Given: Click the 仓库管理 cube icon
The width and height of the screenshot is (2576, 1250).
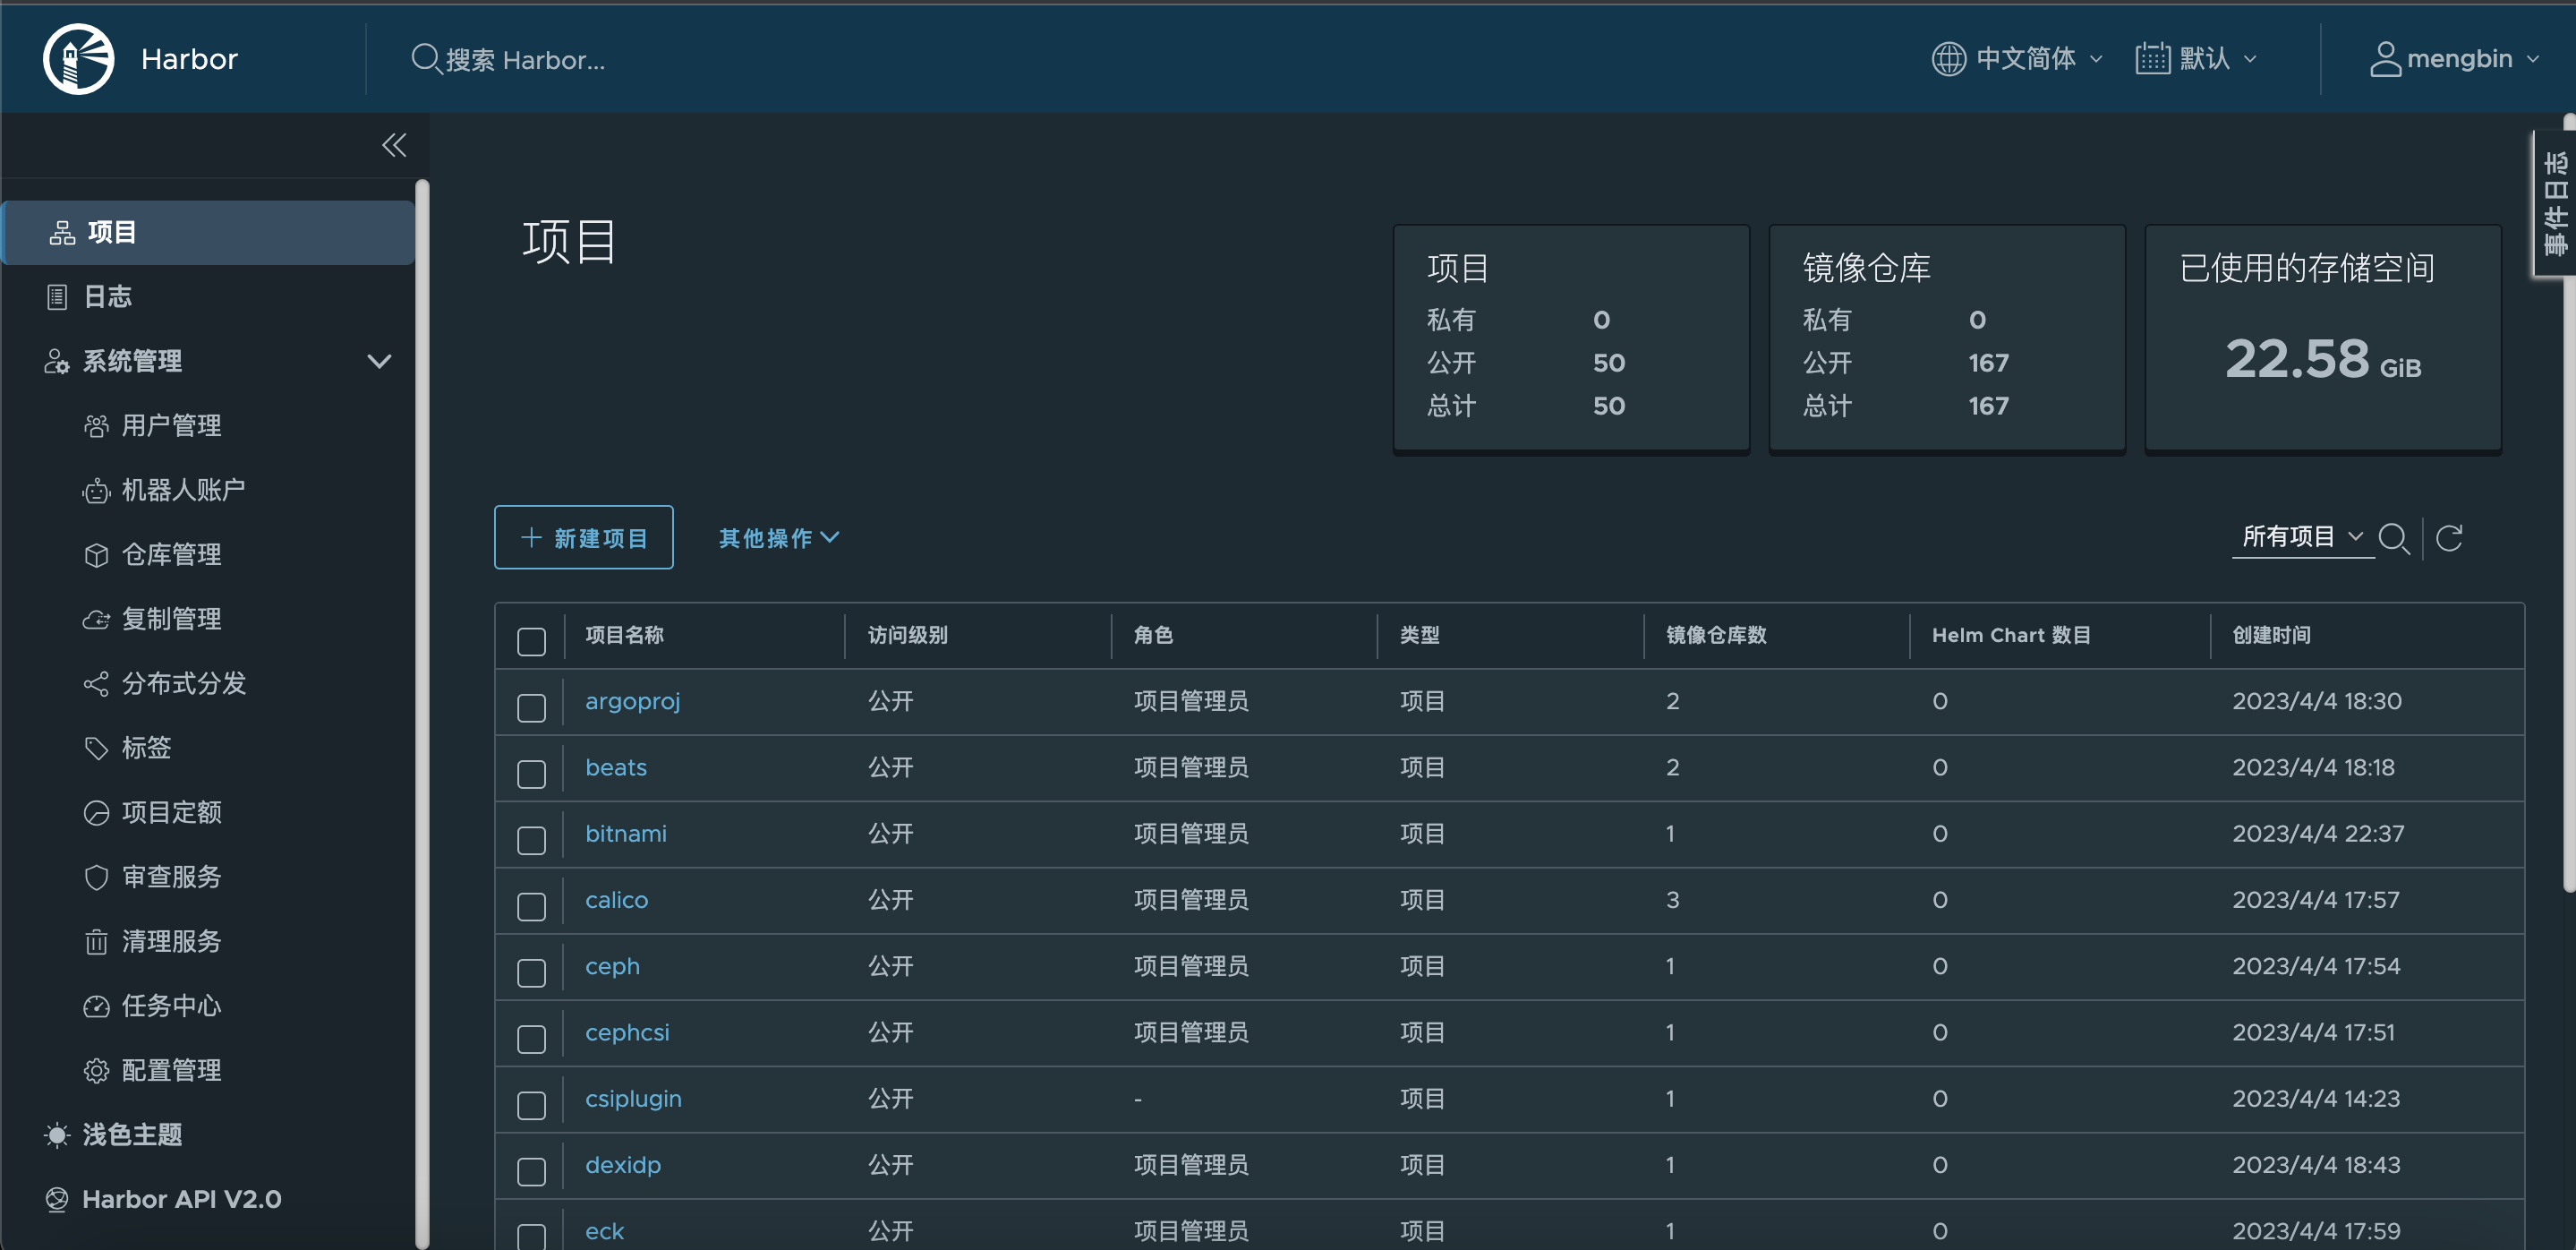Looking at the screenshot, I should click(x=96, y=555).
